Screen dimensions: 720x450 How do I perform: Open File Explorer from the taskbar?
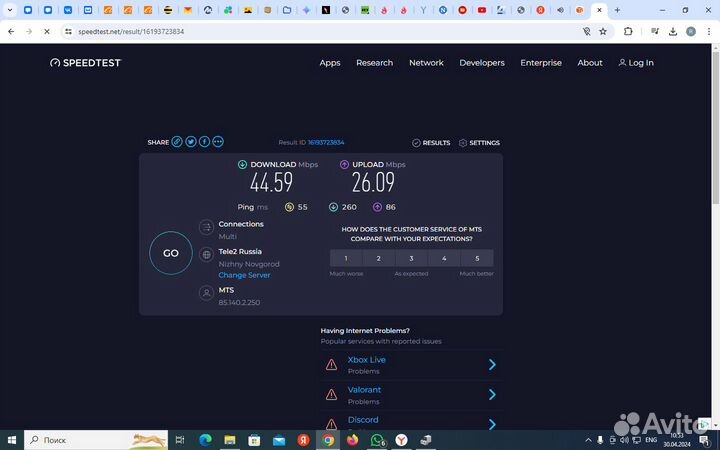click(x=230, y=440)
